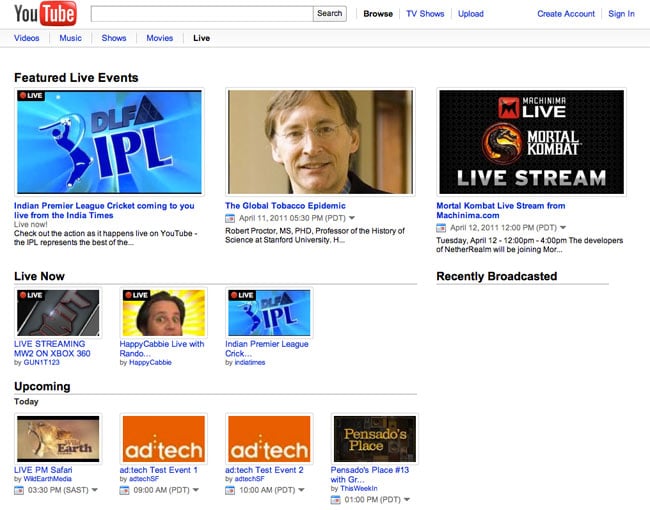Open ad:tech Test Event 1 title link
650x510 pixels.
click(x=158, y=470)
